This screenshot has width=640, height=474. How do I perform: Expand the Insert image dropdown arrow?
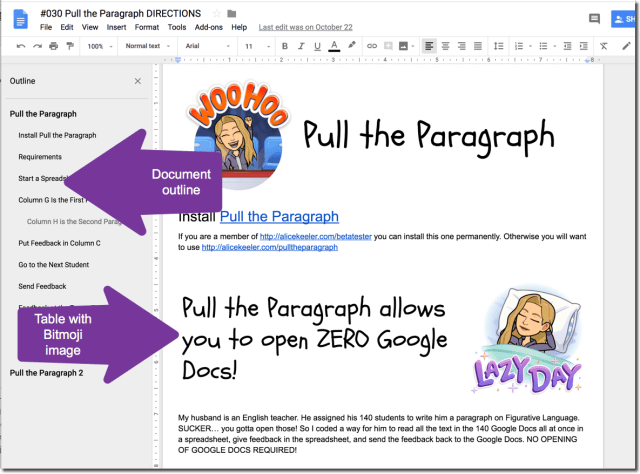coord(413,47)
